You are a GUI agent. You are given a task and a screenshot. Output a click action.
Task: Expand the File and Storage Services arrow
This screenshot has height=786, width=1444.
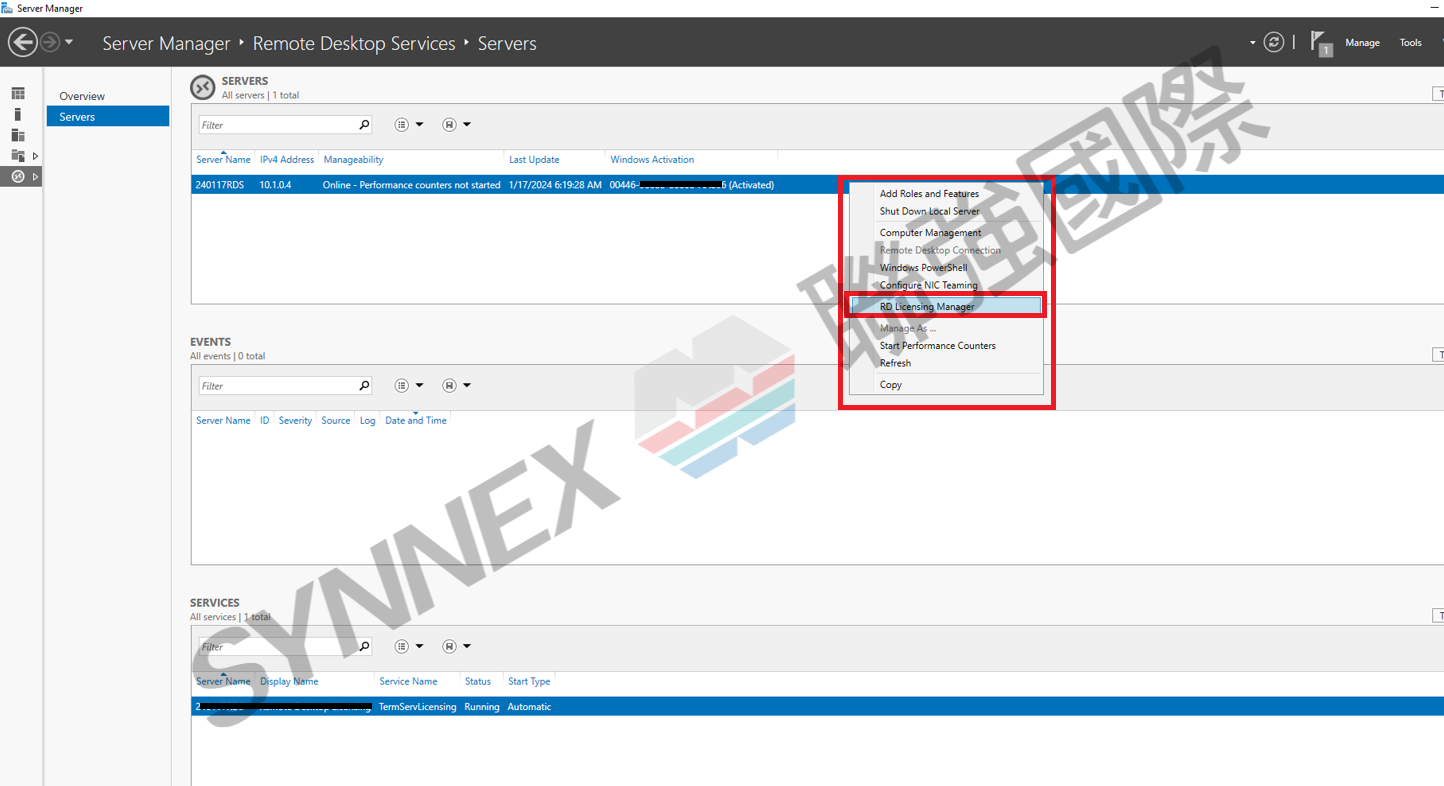[x=35, y=156]
